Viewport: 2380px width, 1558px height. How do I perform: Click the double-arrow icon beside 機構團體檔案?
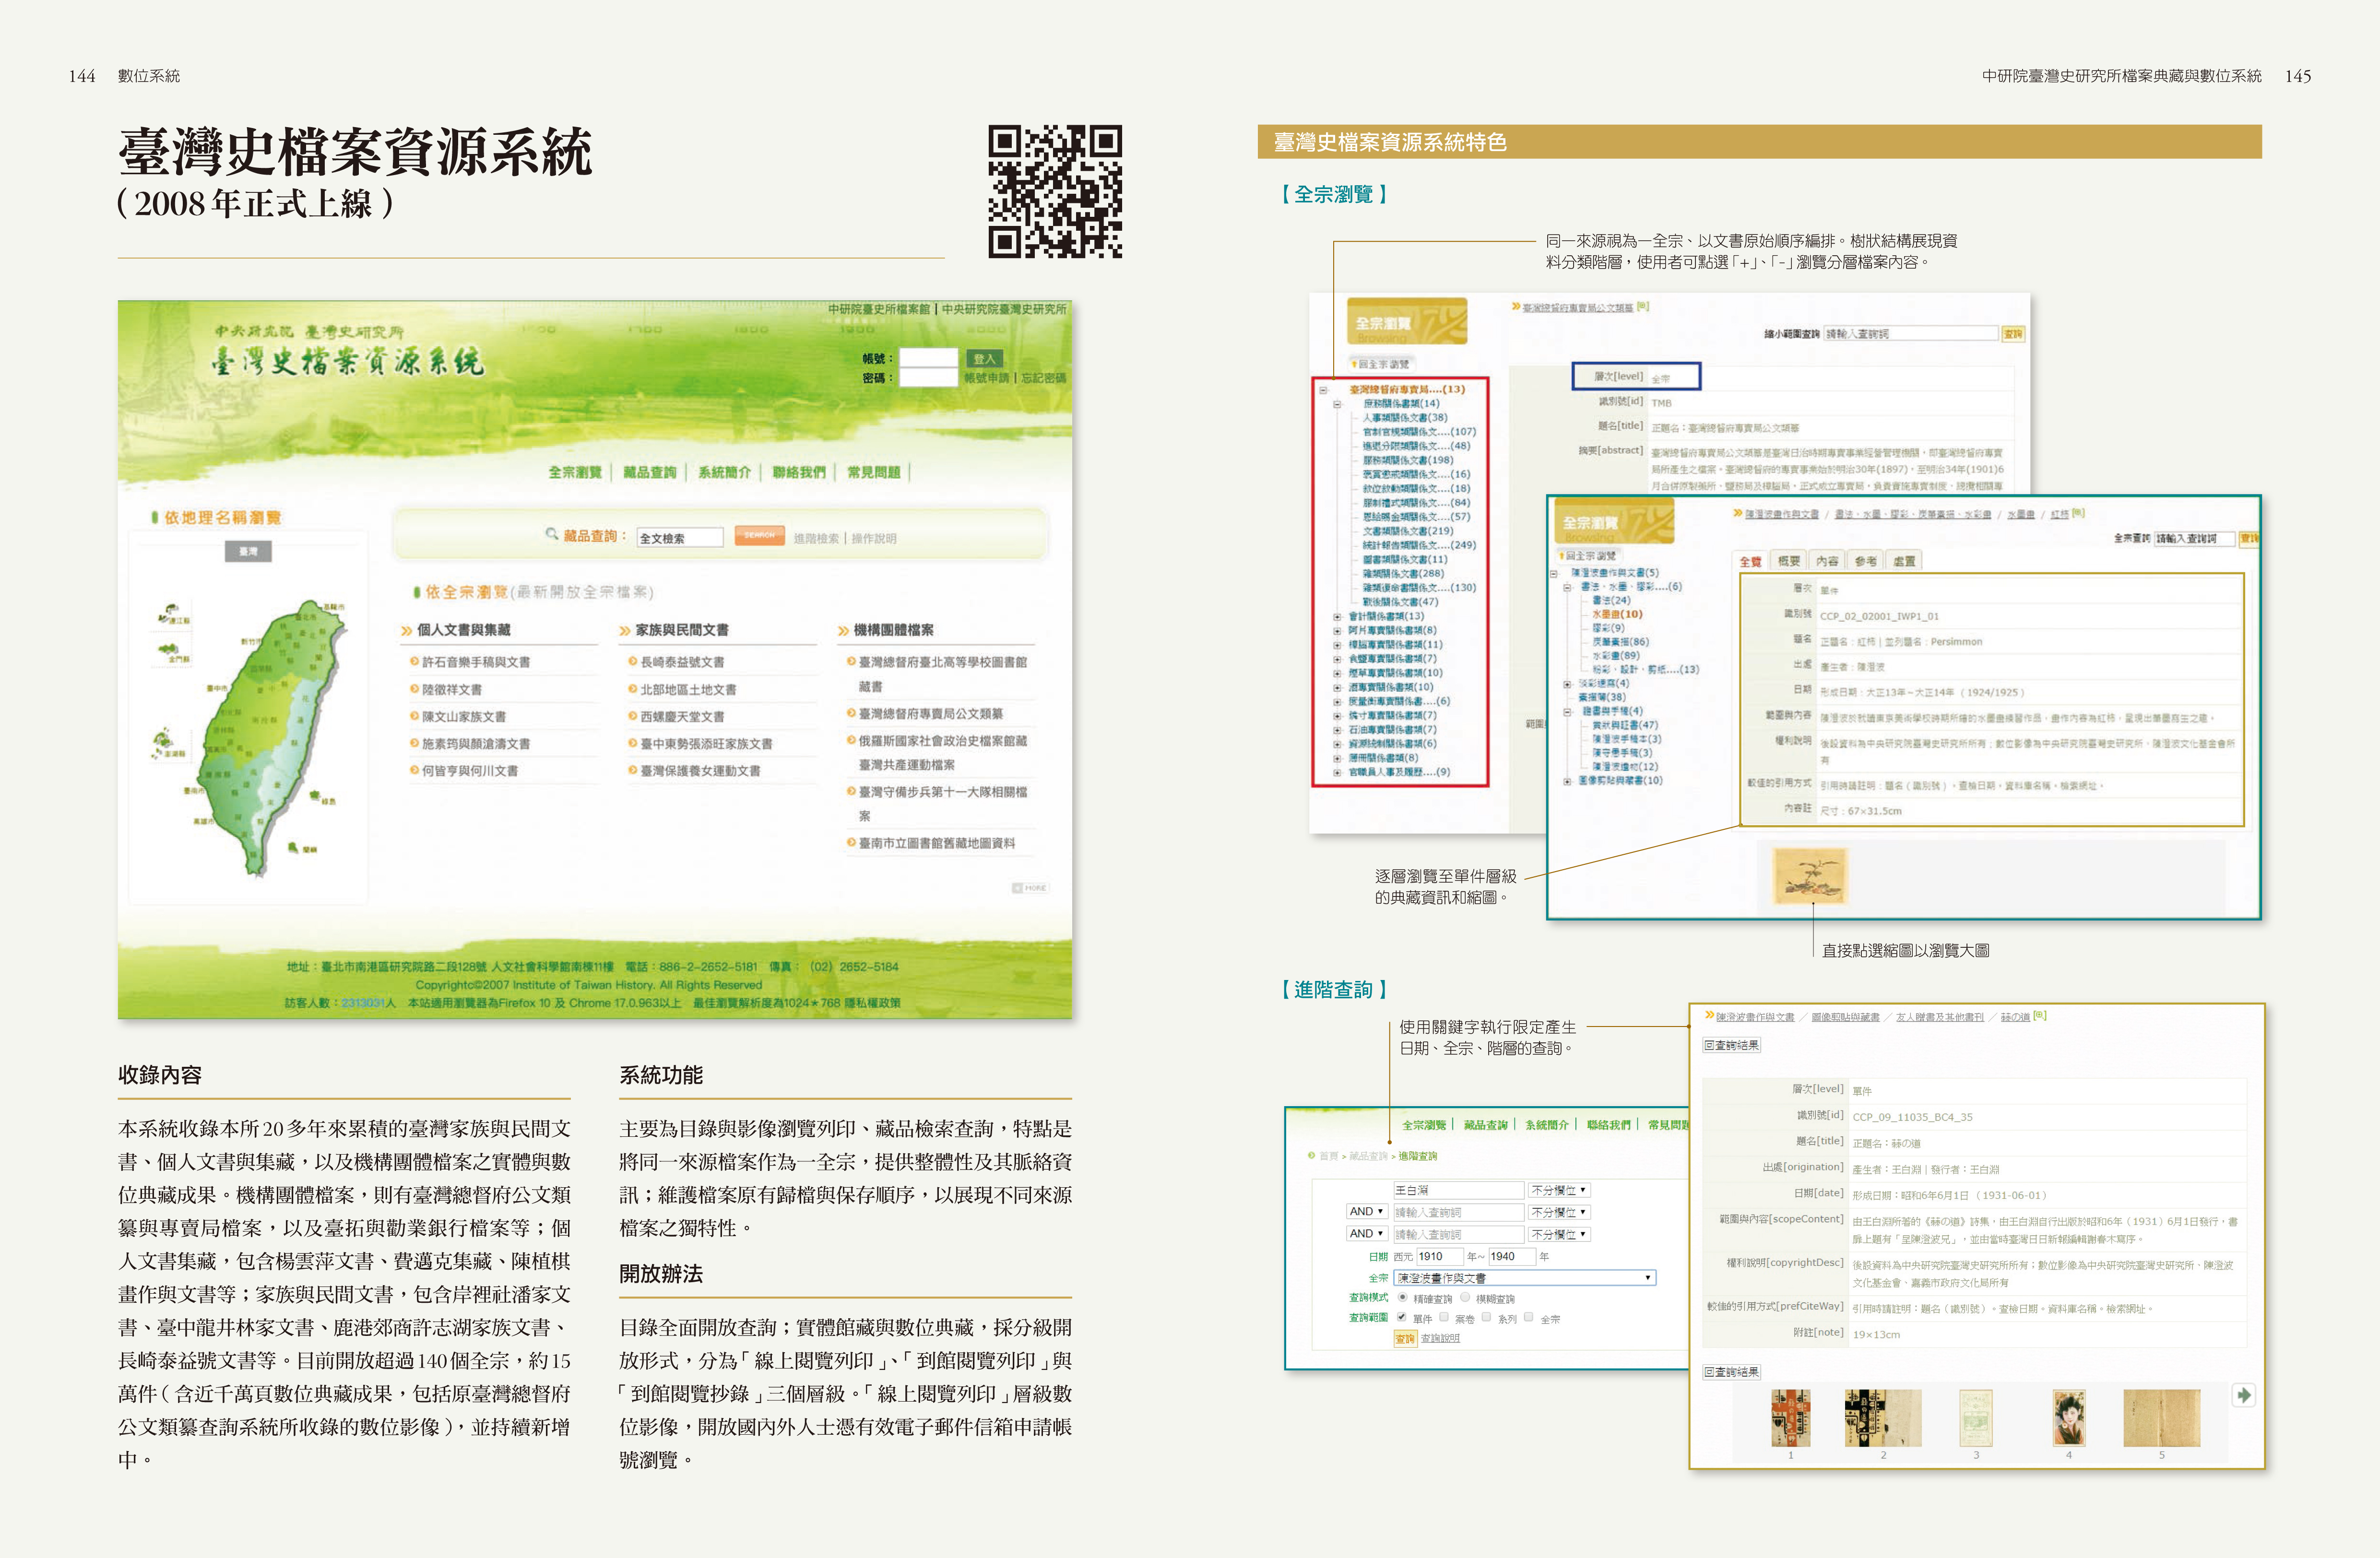pyautogui.click(x=843, y=630)
